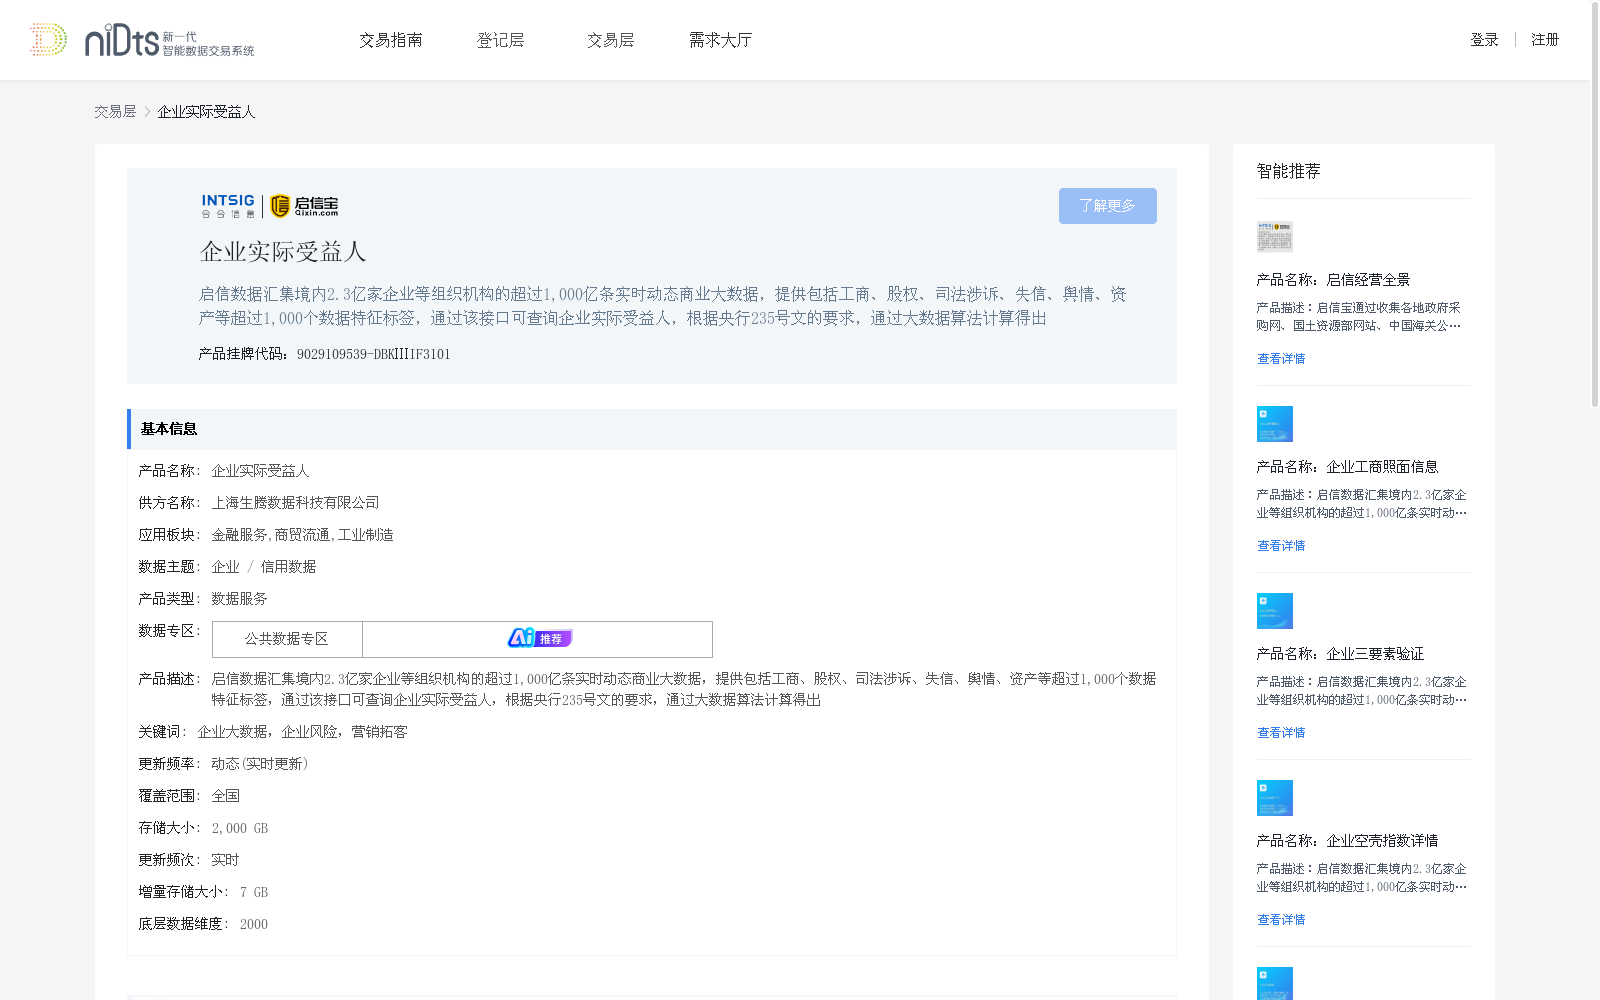Viewport: 1600px width, 1000px height.
Task: Click the 了解更多 button
Action: tap(1108, 206)
